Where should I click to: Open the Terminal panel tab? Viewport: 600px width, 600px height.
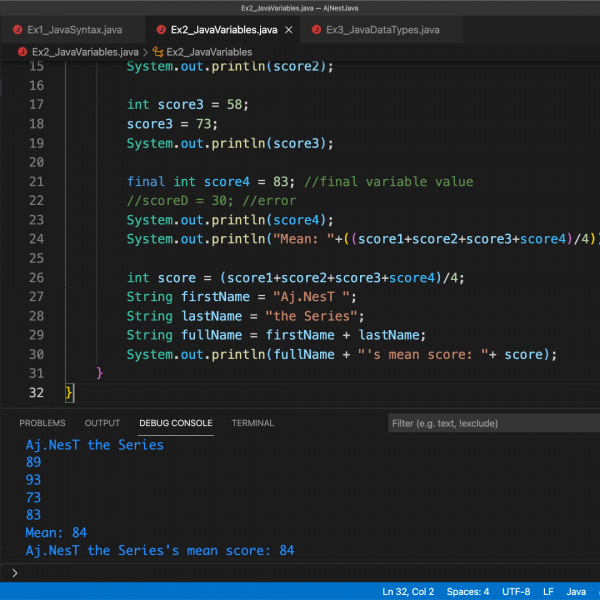point(252,423)
